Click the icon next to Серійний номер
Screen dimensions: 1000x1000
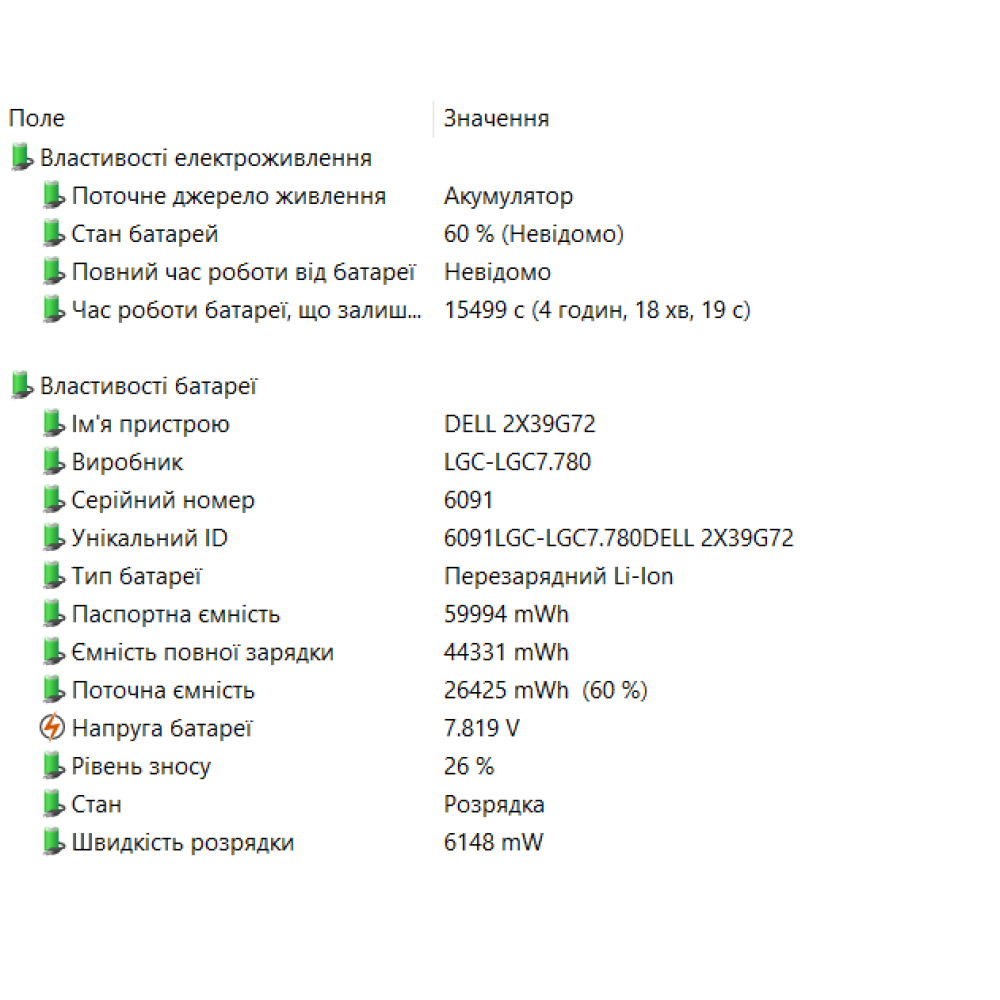coord(54,500)
